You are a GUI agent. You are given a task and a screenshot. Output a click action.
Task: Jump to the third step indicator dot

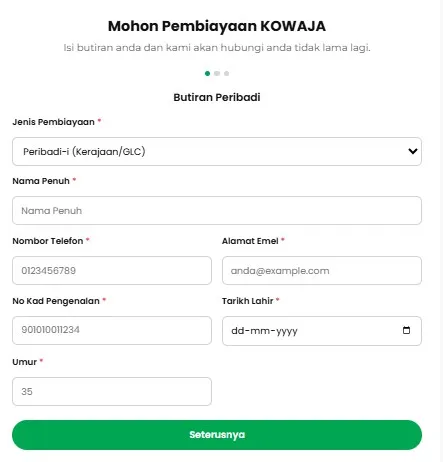coord(226,73)
